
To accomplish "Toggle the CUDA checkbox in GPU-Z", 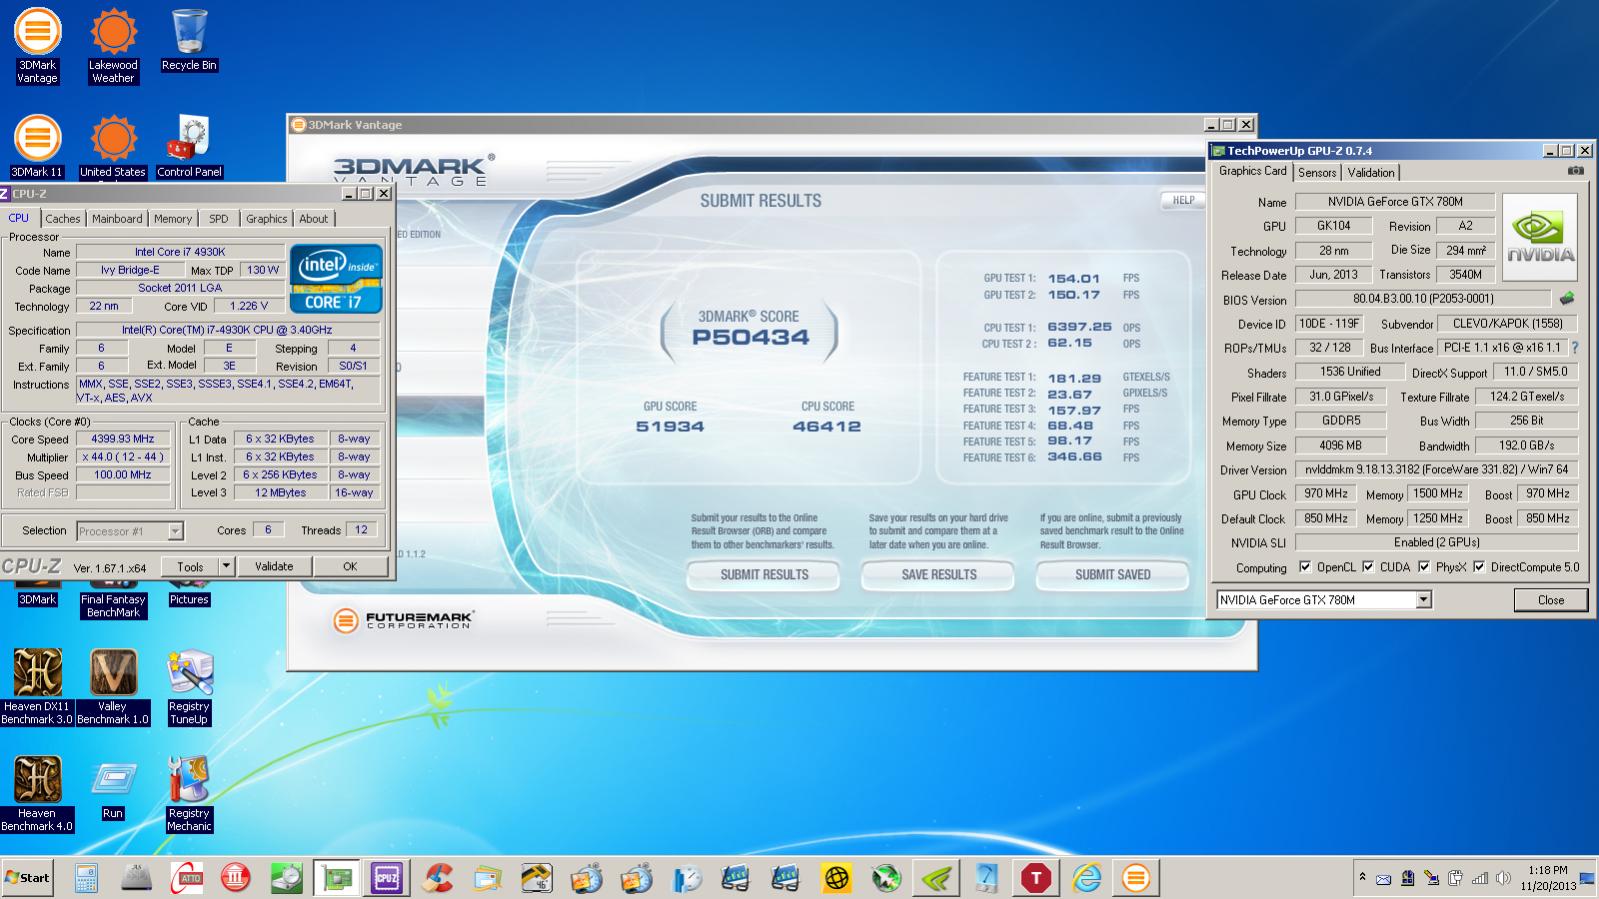I will pos(1367,567).
